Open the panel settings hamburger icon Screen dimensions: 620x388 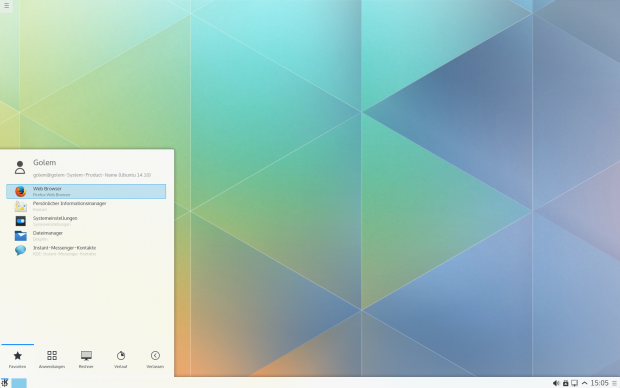(x=614, y=383)
